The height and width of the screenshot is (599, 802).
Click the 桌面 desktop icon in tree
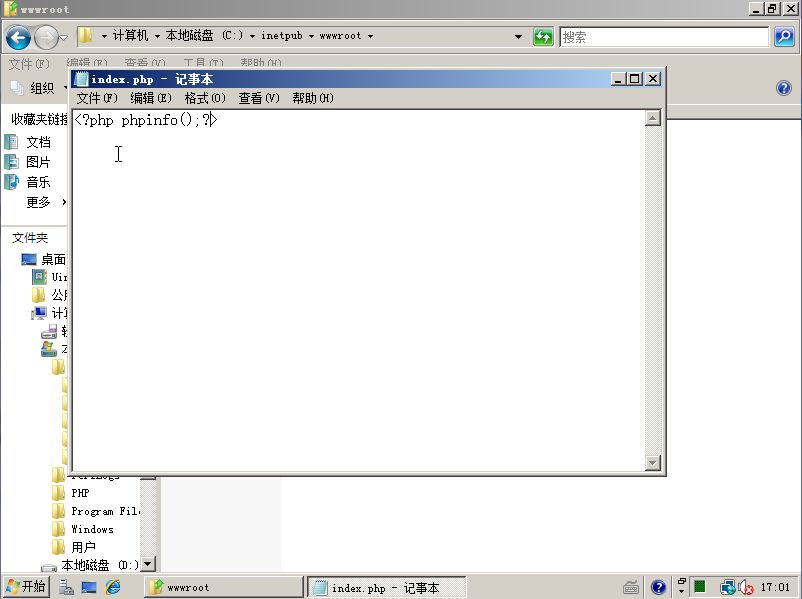(29, 259)
